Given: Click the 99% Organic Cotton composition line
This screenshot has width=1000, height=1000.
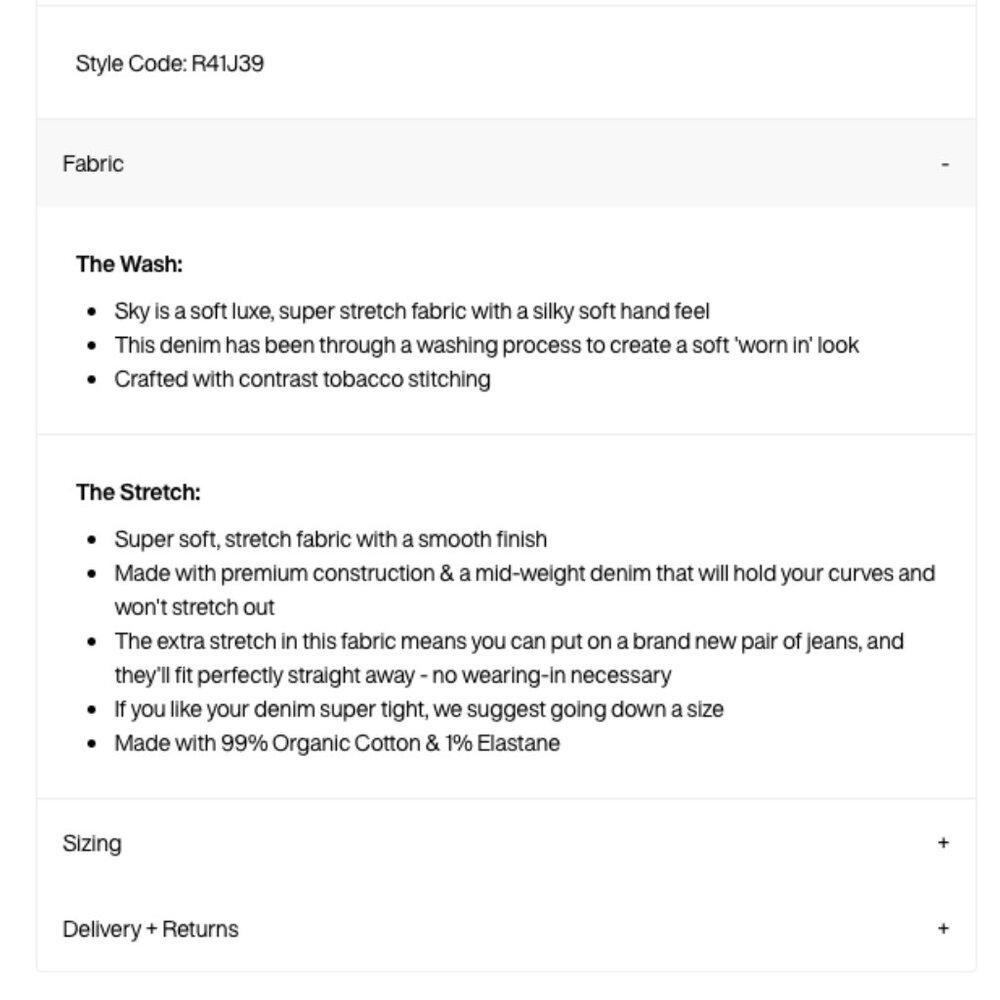Looking at the screenshot, I should [x=337, y=743].
